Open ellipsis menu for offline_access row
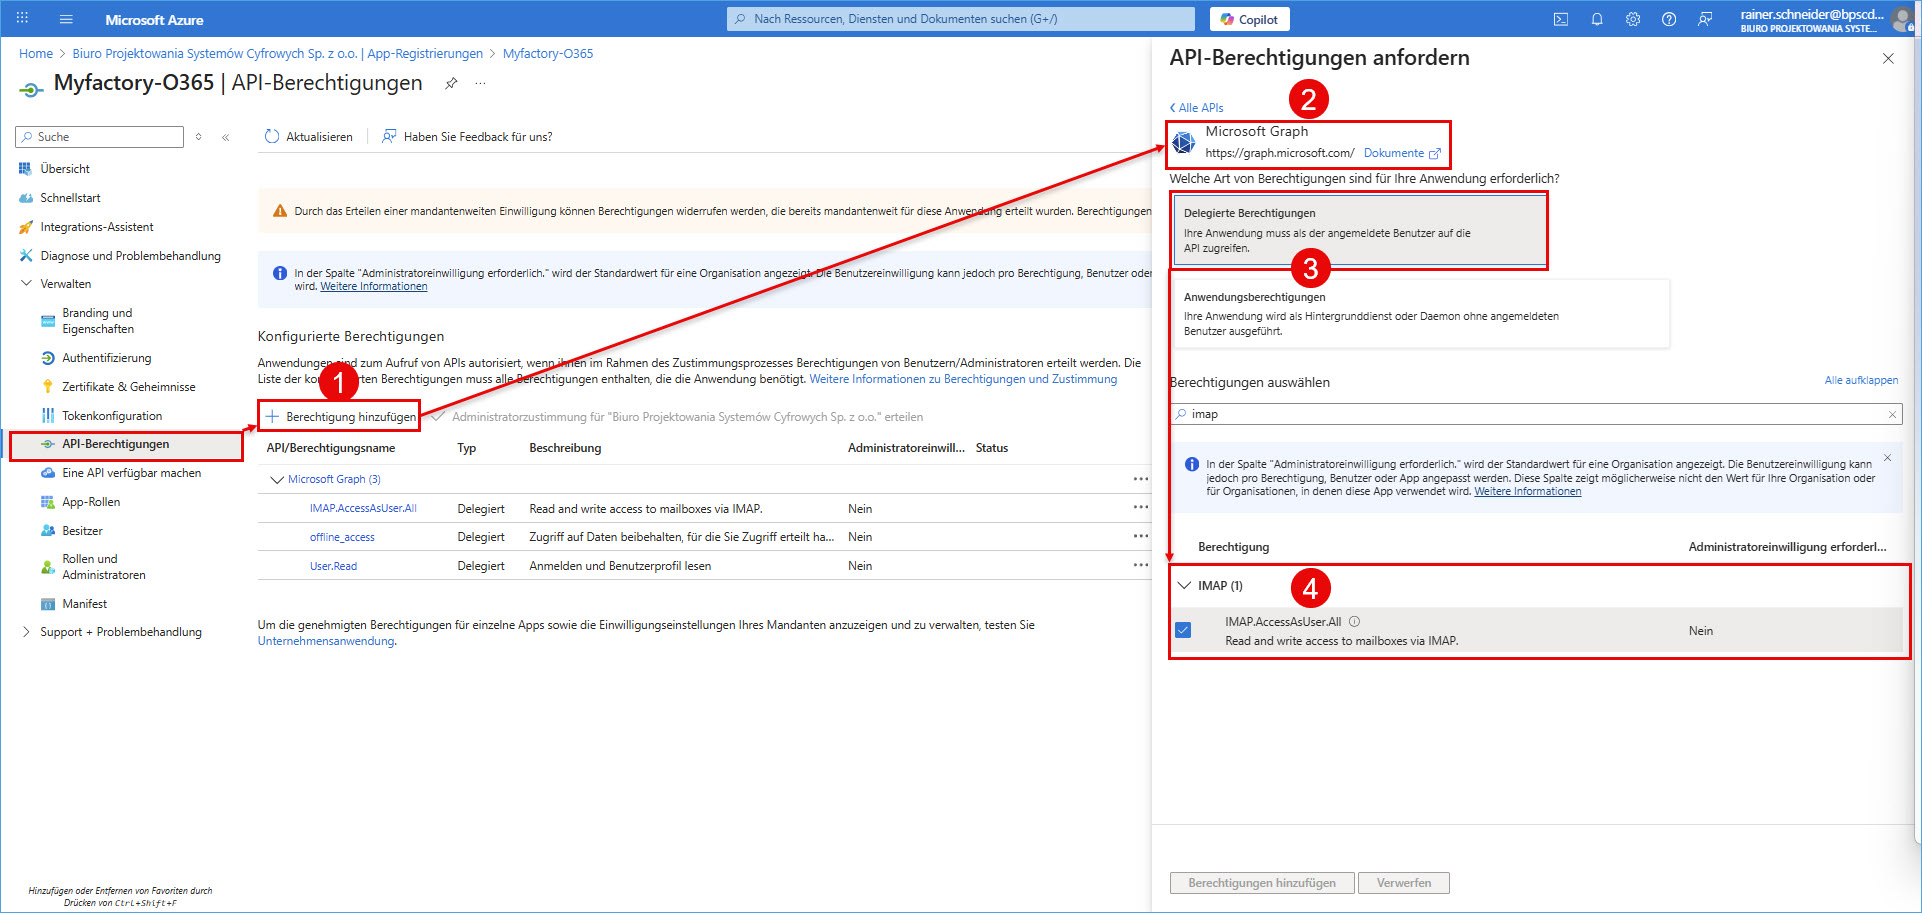The width and height of the screenshot is (1922, 913). [x=1140, y=536]
